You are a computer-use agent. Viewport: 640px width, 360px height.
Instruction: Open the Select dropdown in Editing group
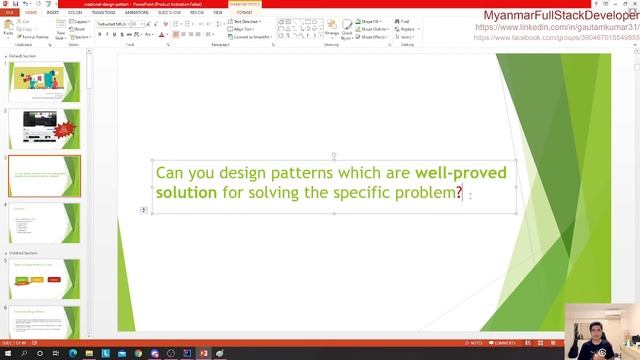click(405, 37)
